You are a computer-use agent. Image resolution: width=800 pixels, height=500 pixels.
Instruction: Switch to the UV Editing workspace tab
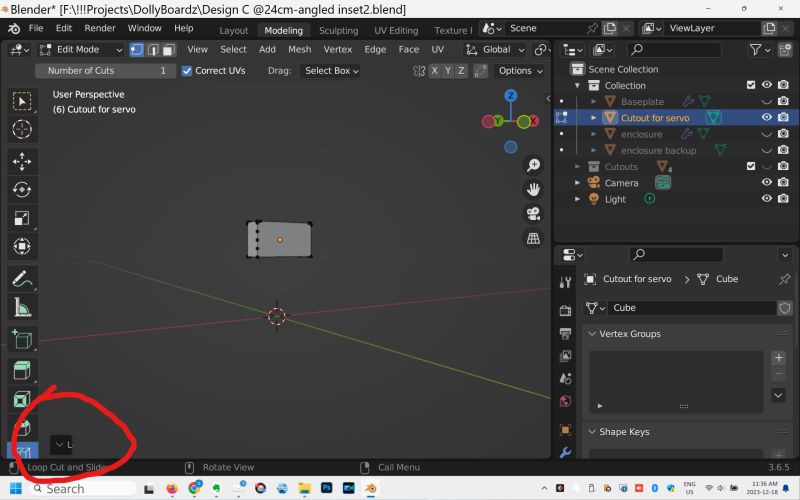[396, 31]
